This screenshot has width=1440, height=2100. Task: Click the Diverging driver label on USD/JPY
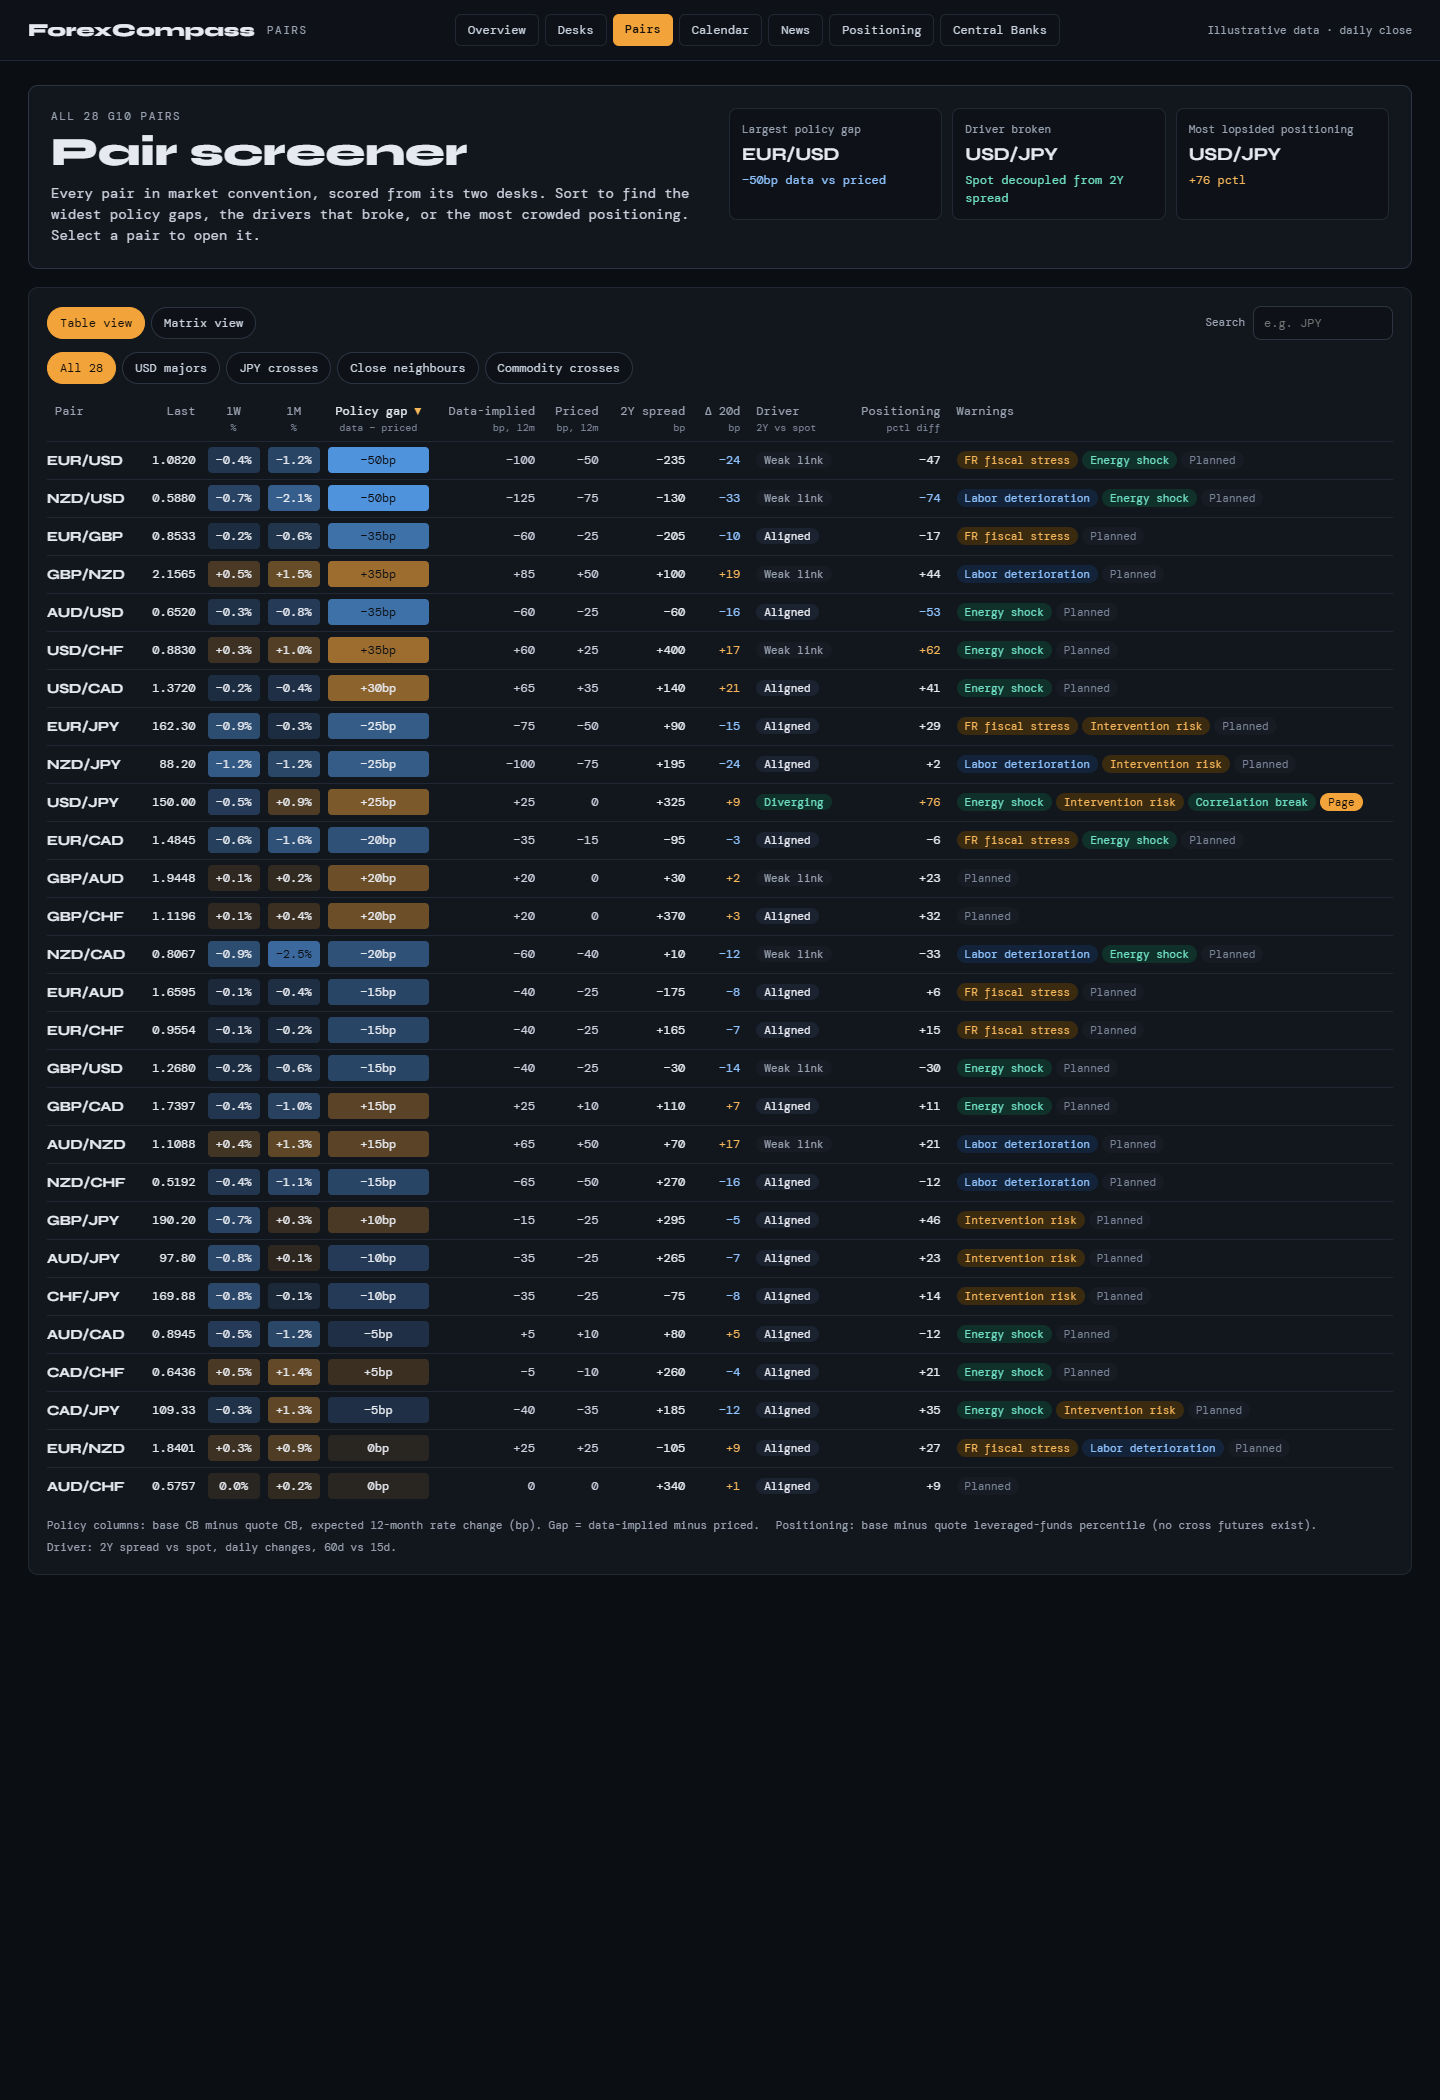[793, 802]
